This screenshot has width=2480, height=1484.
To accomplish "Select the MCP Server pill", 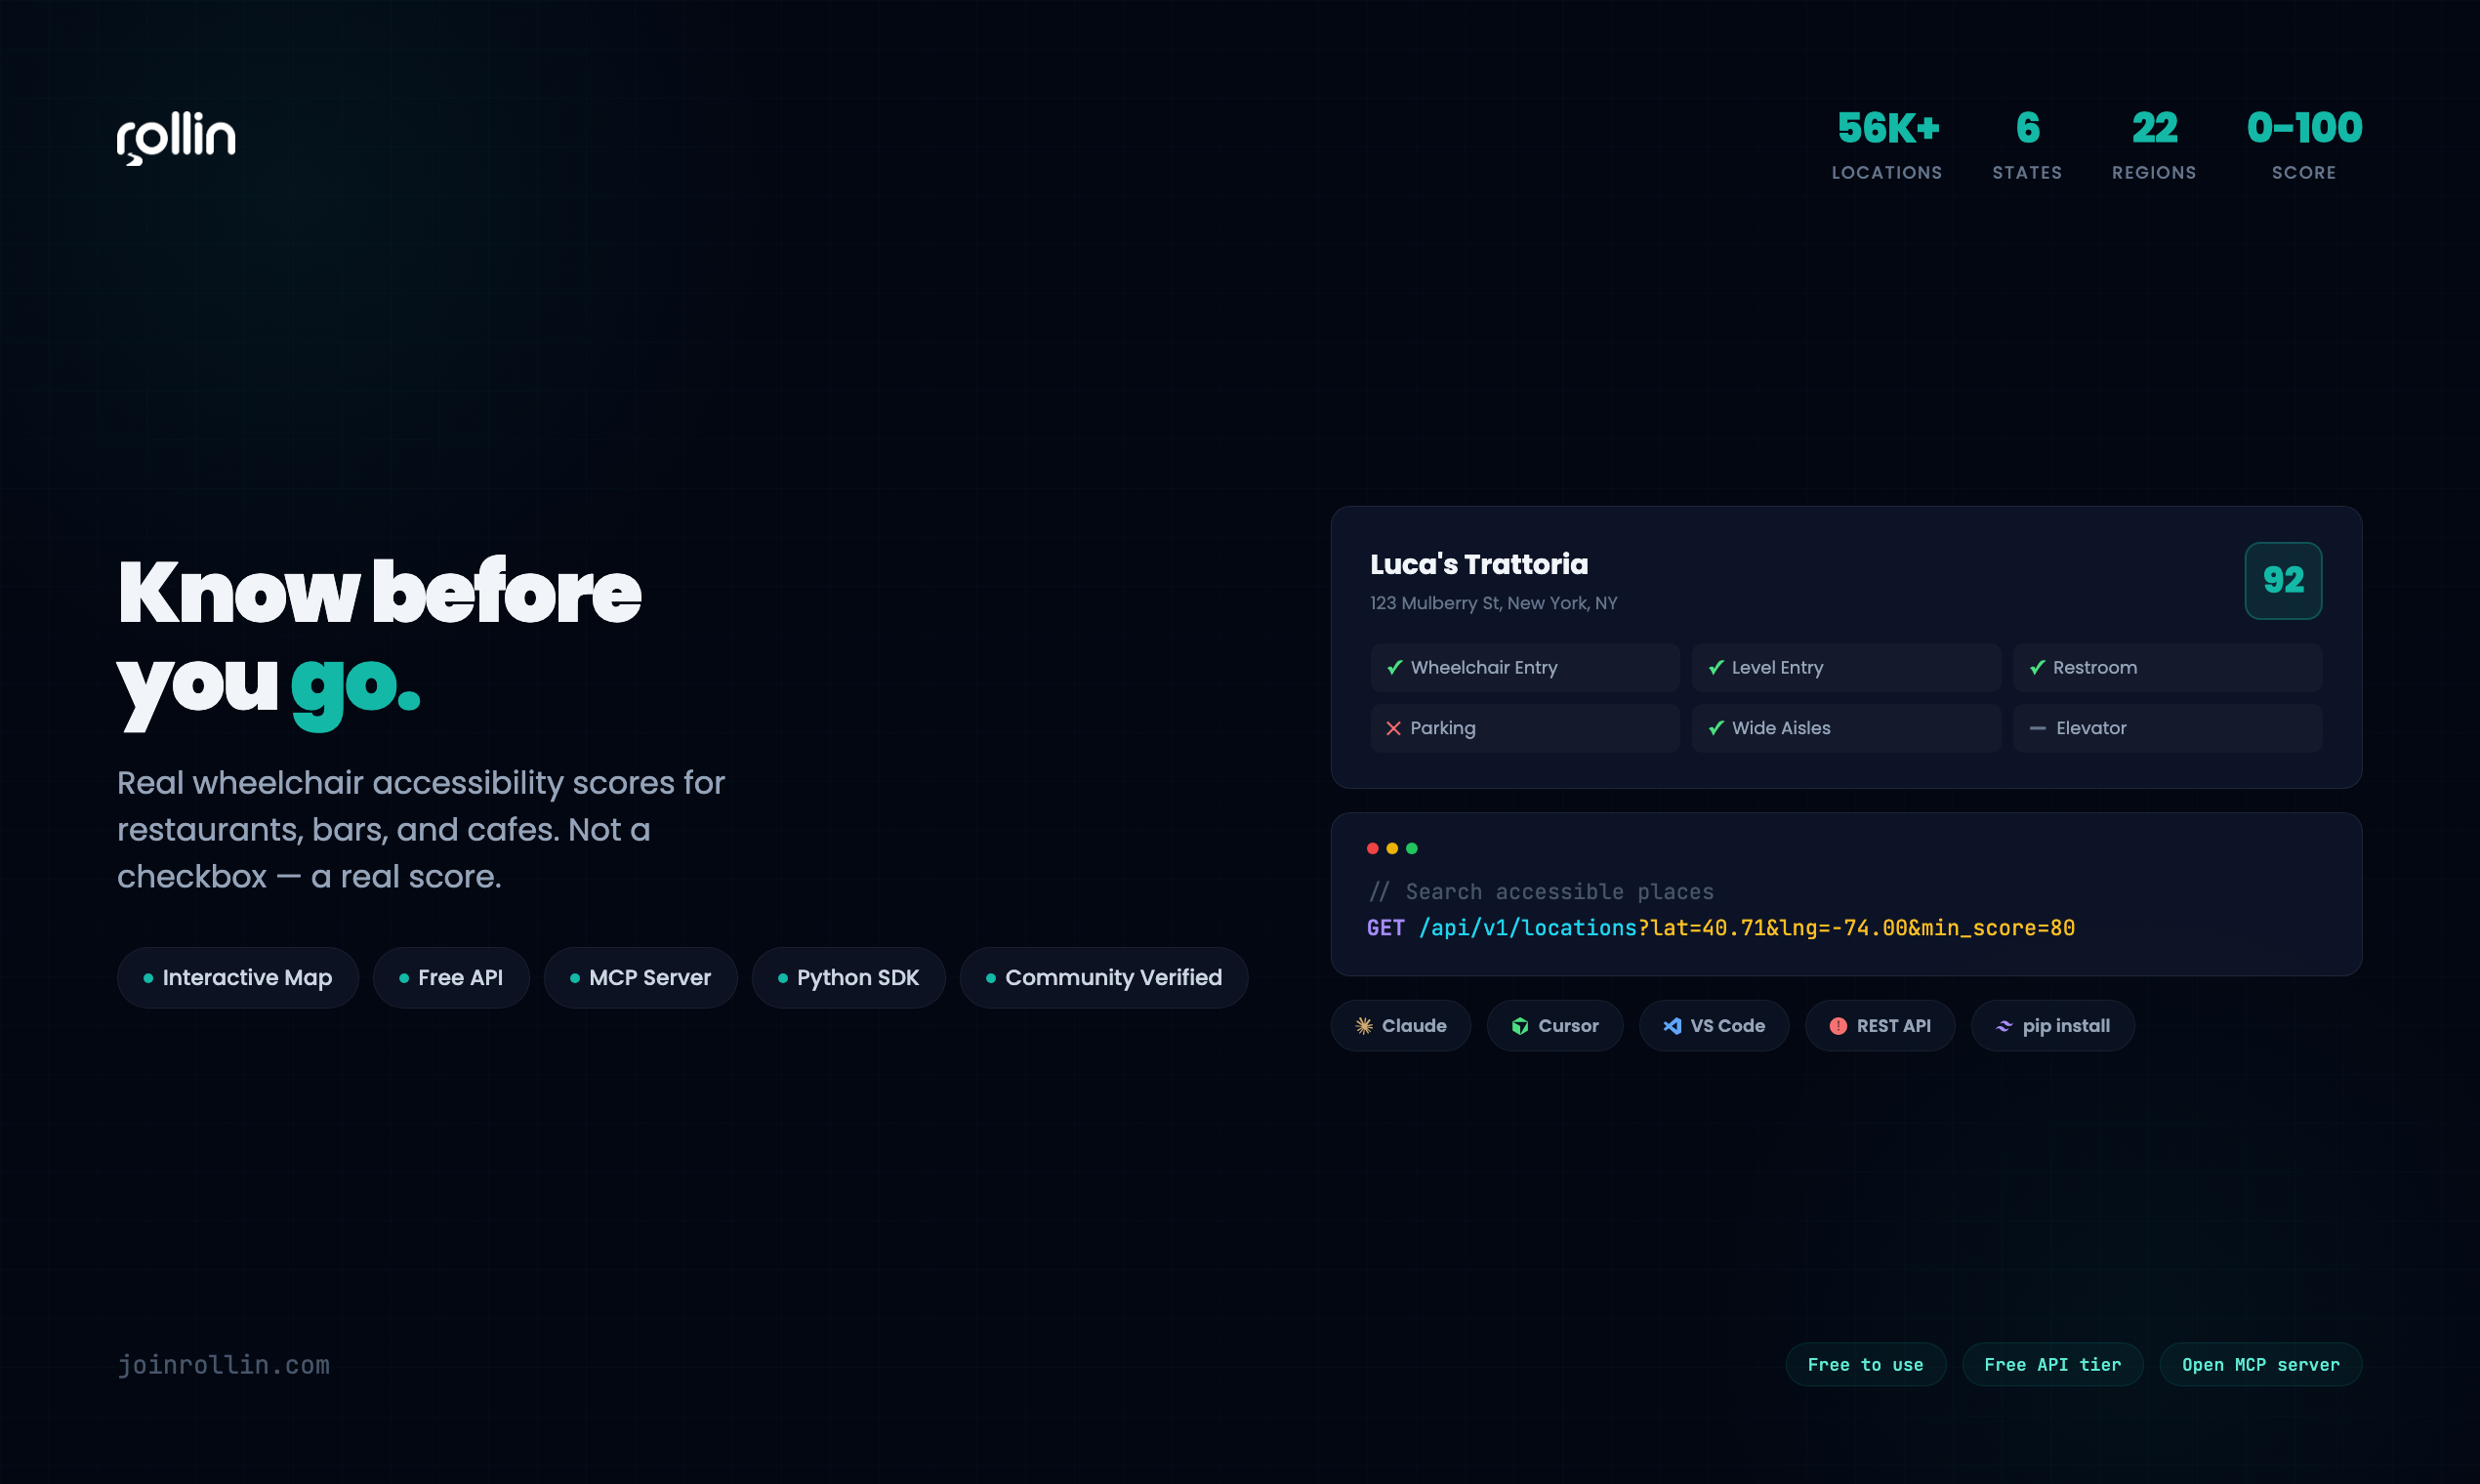I will click(x=640, y=977).
